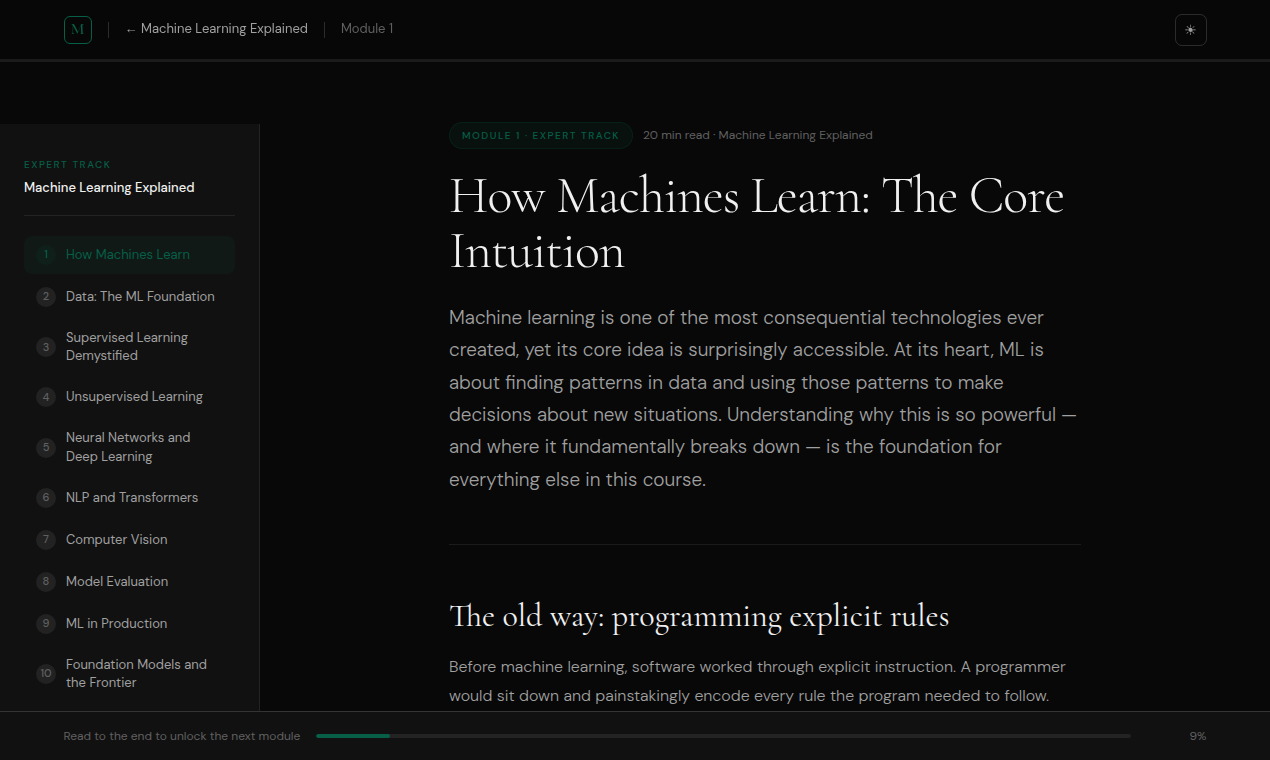Click the main heading How Machines Learn
This screenshot has height=760, width=1270.
coord(756,224)
